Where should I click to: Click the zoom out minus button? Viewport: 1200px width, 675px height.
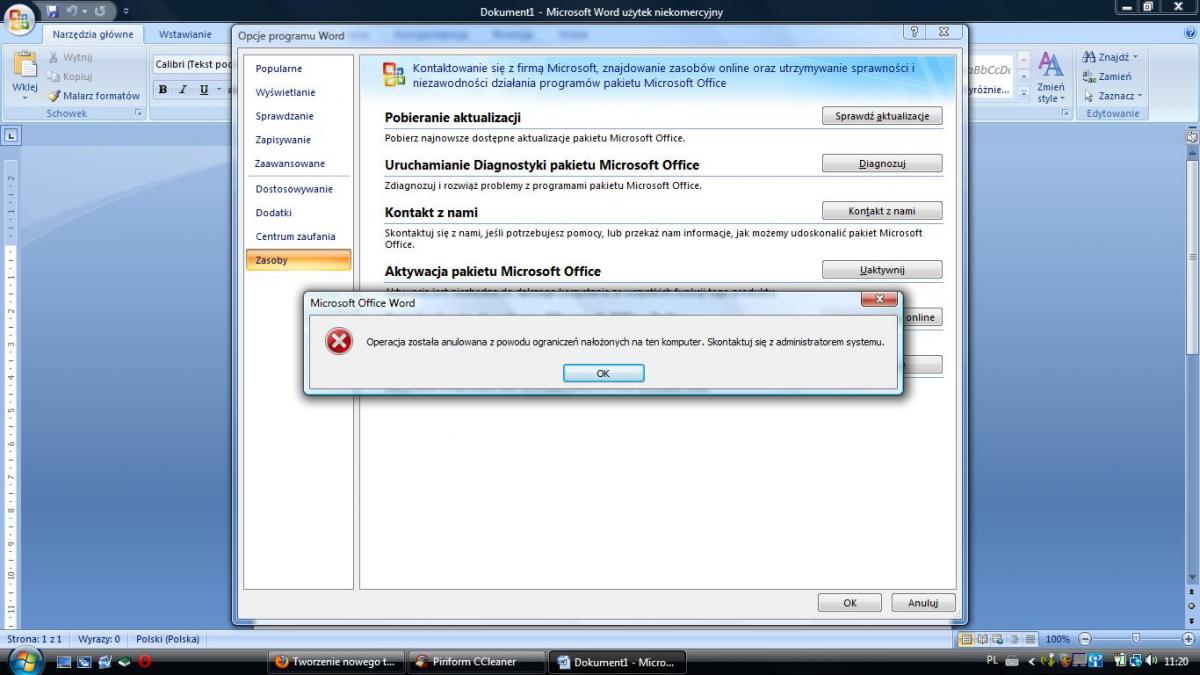coord(1085,639)
